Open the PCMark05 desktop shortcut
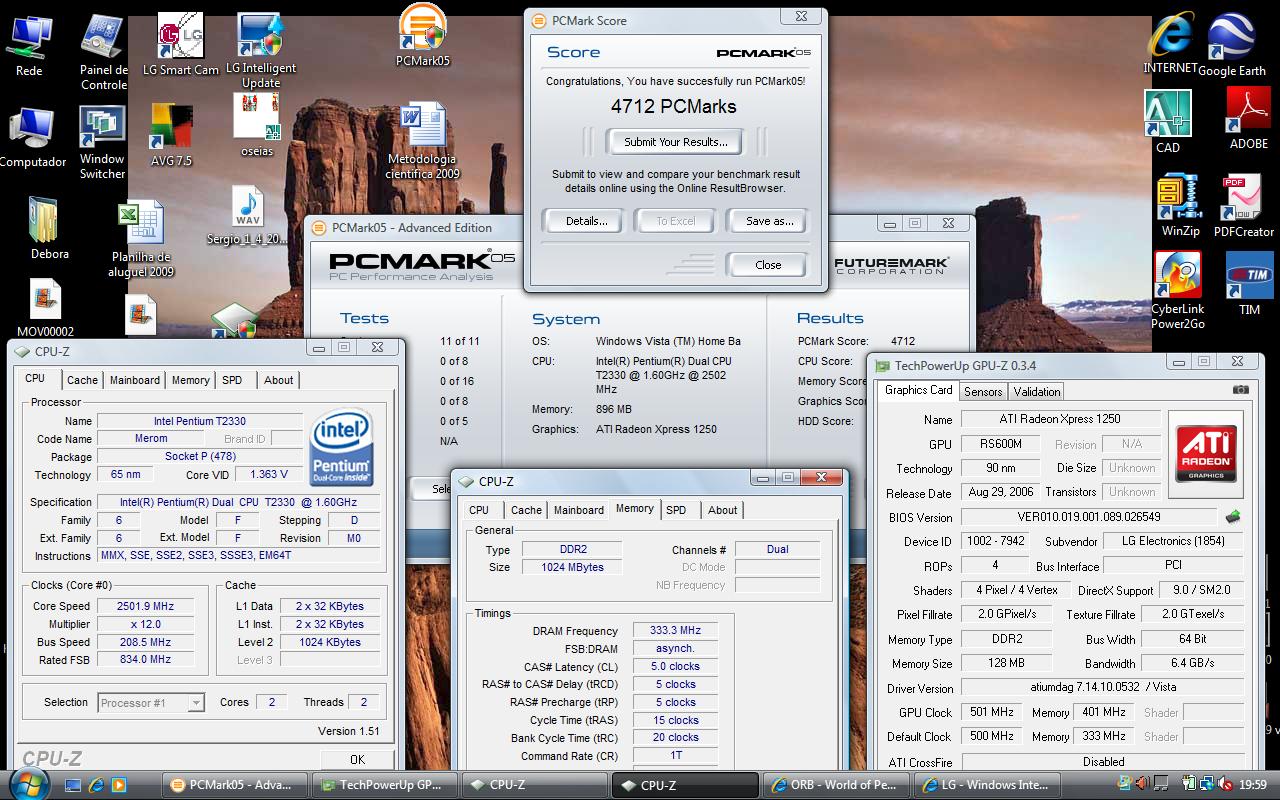This screenshot has height=800, width=1280. click(422, 35)
